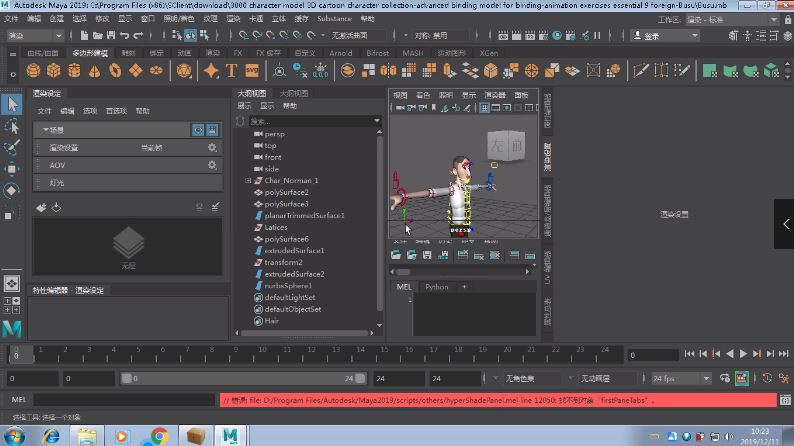
Task: Open the Substance menu in menu bar
Action: [x=334, y=19]
